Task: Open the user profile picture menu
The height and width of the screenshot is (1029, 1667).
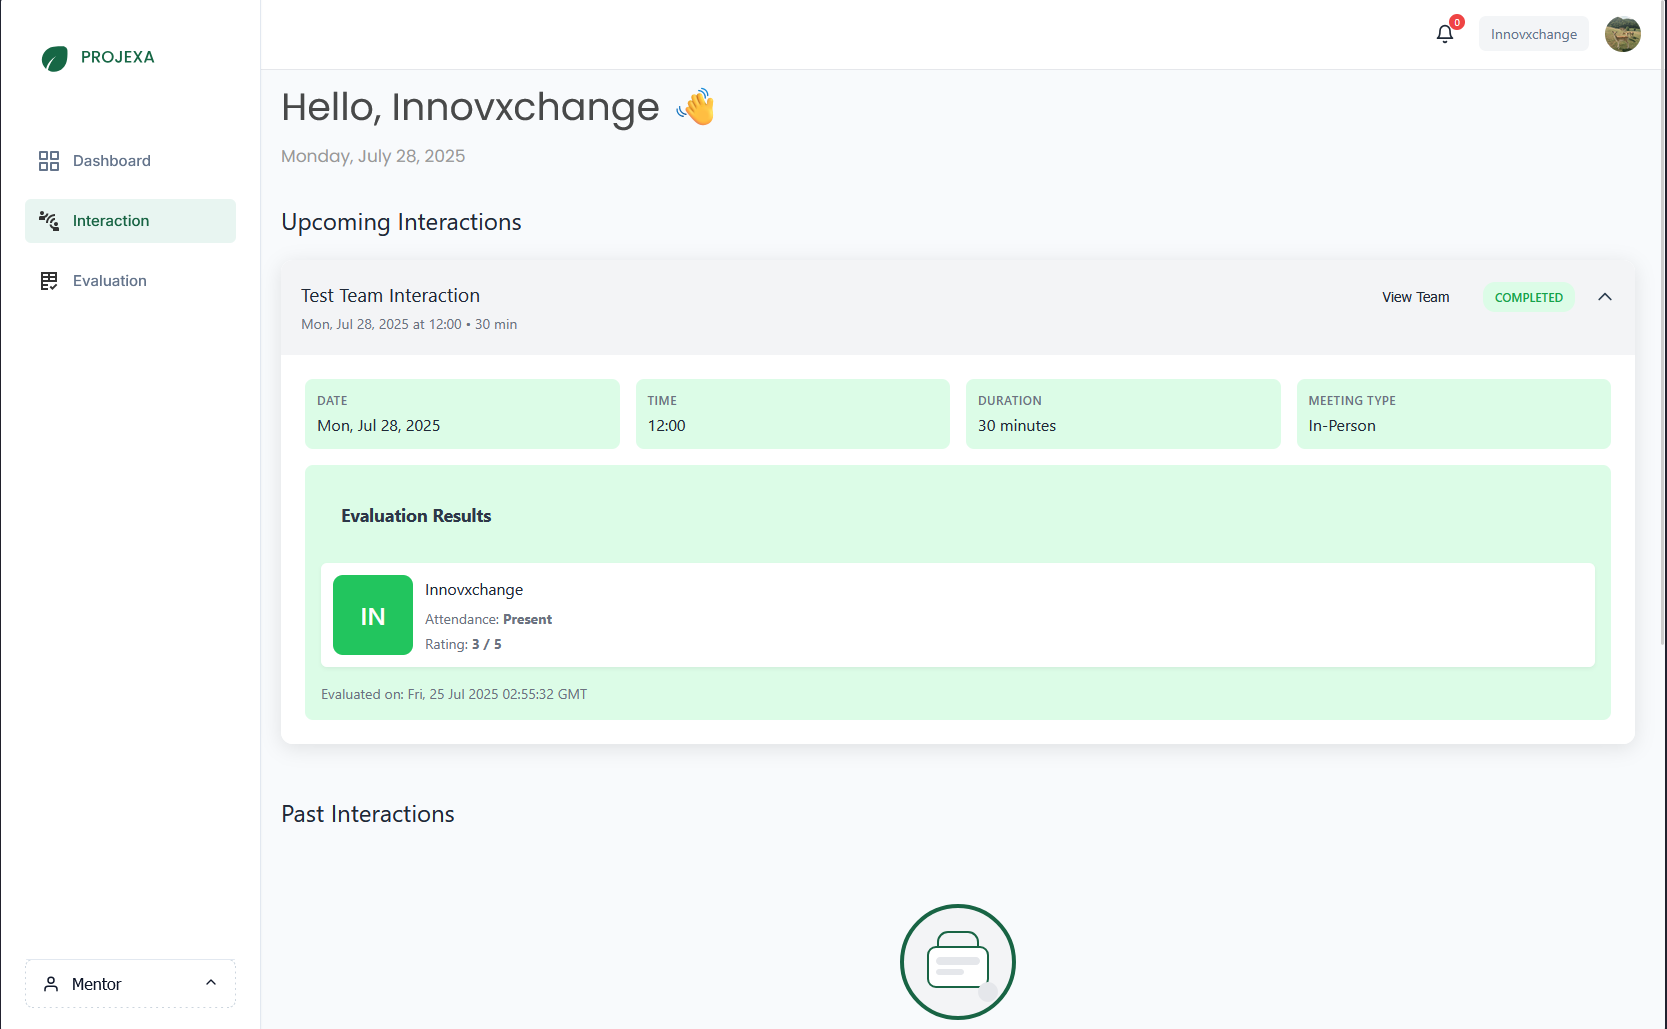Action: point(1622,33)
